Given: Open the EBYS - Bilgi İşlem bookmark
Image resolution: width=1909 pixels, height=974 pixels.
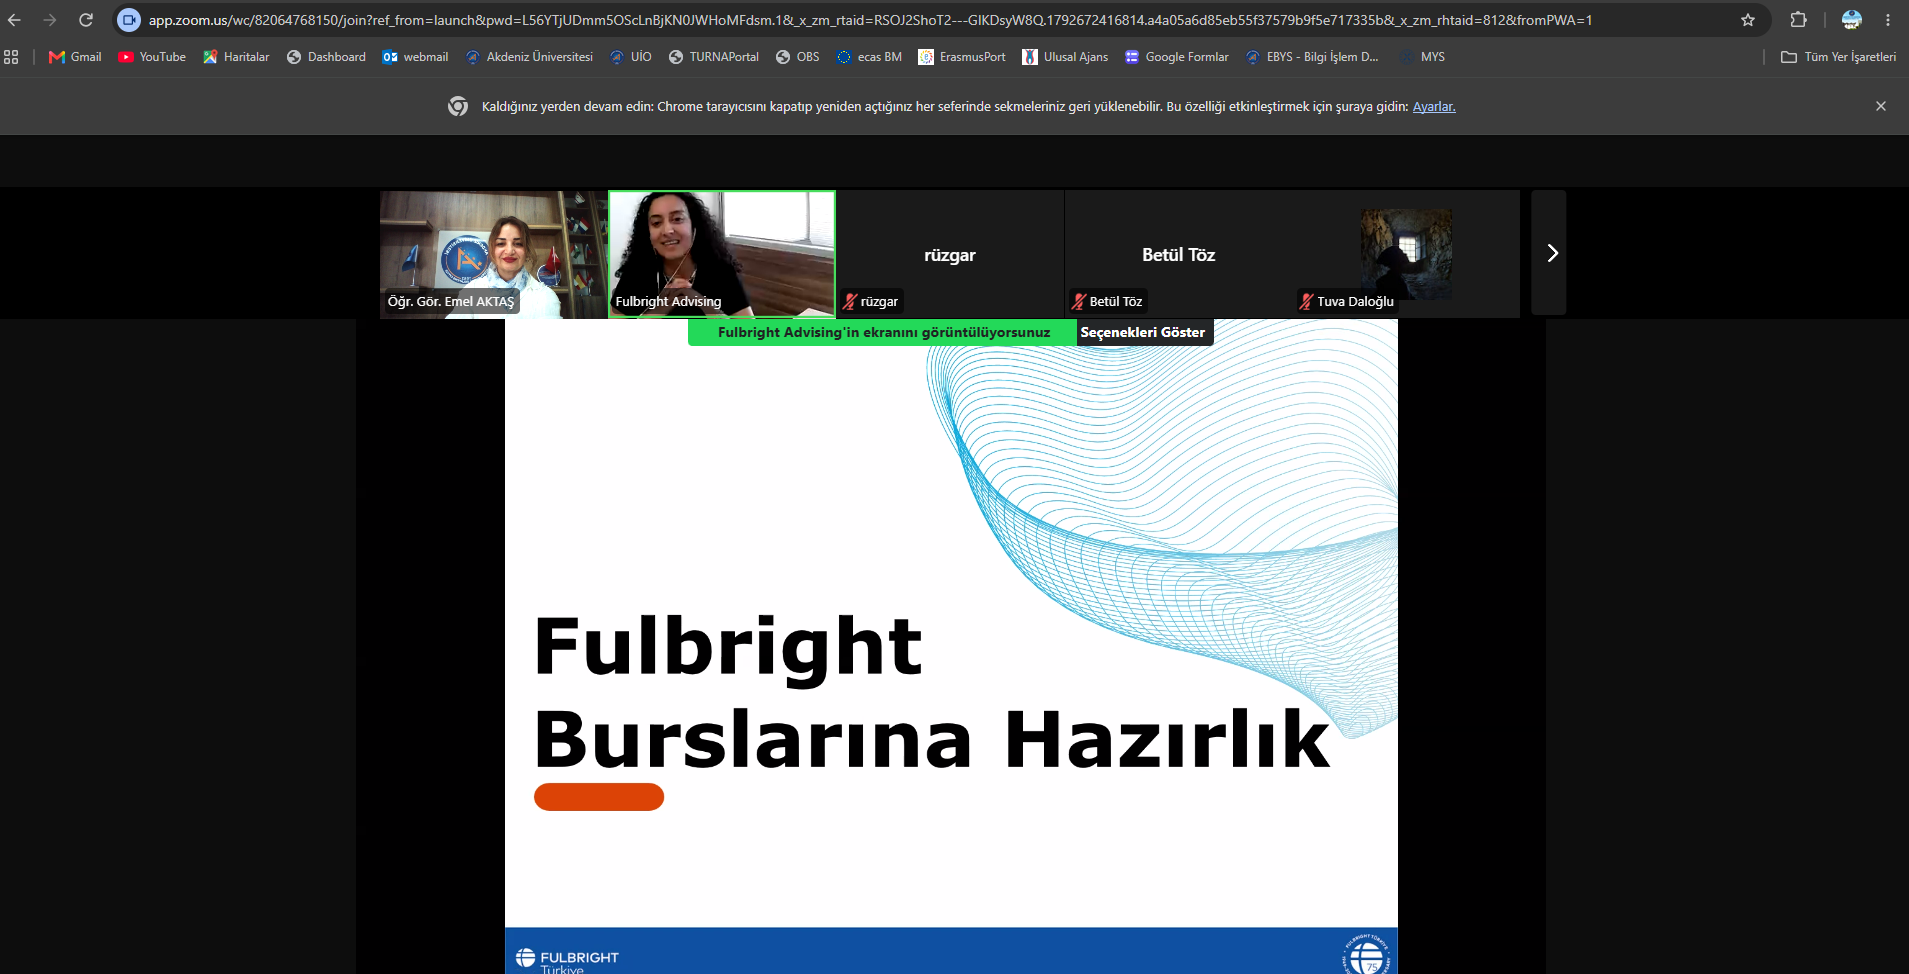Looking at the screenshot, I should pyautogui.click(x=1312, y=57).
